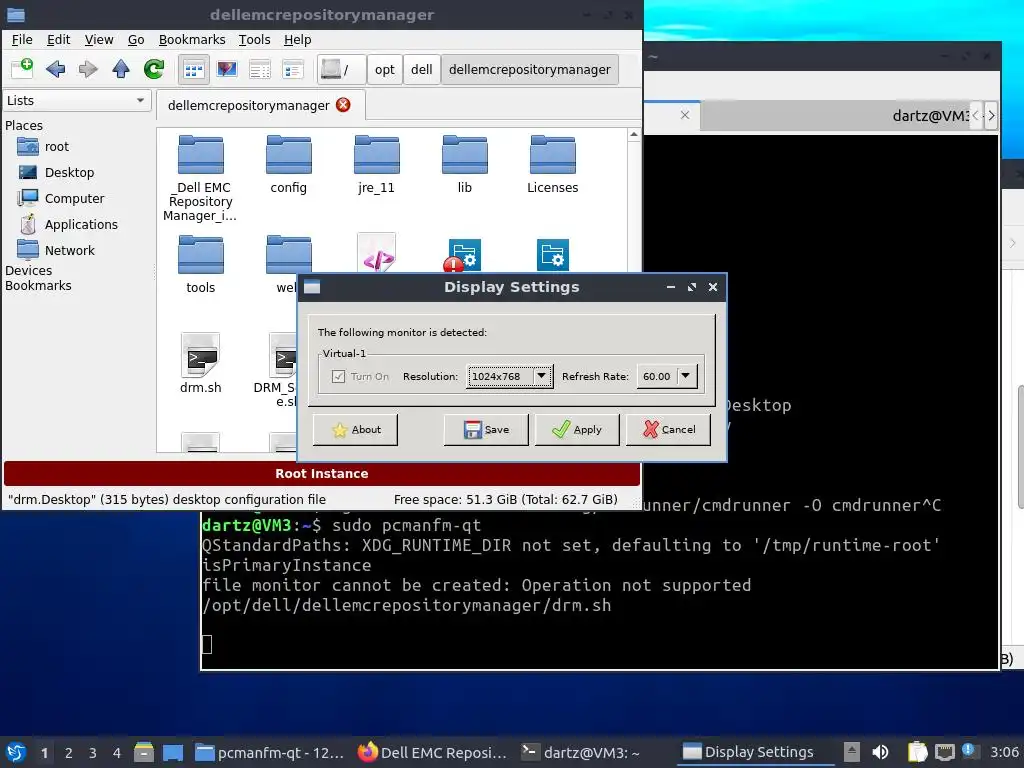Click terminal tab scroll right arrow
This screenshot has height=768, width=1024.
991,116
